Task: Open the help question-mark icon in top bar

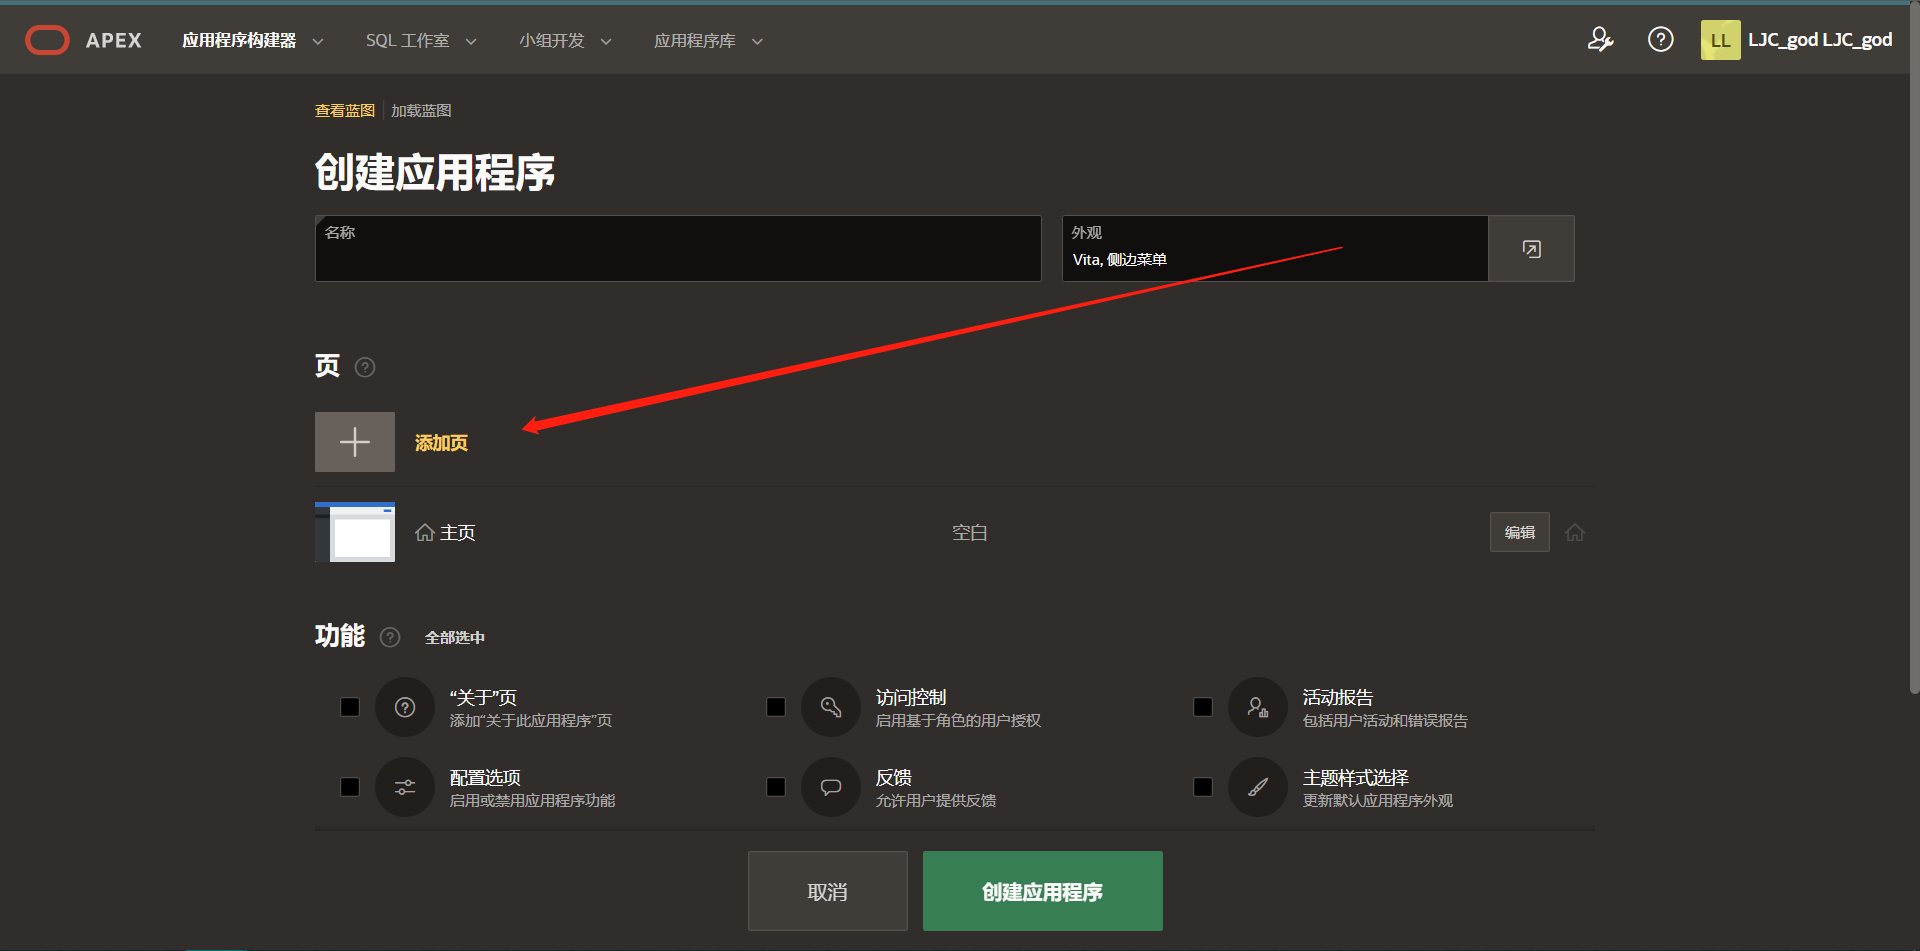Action: (x=1660, y=39)
